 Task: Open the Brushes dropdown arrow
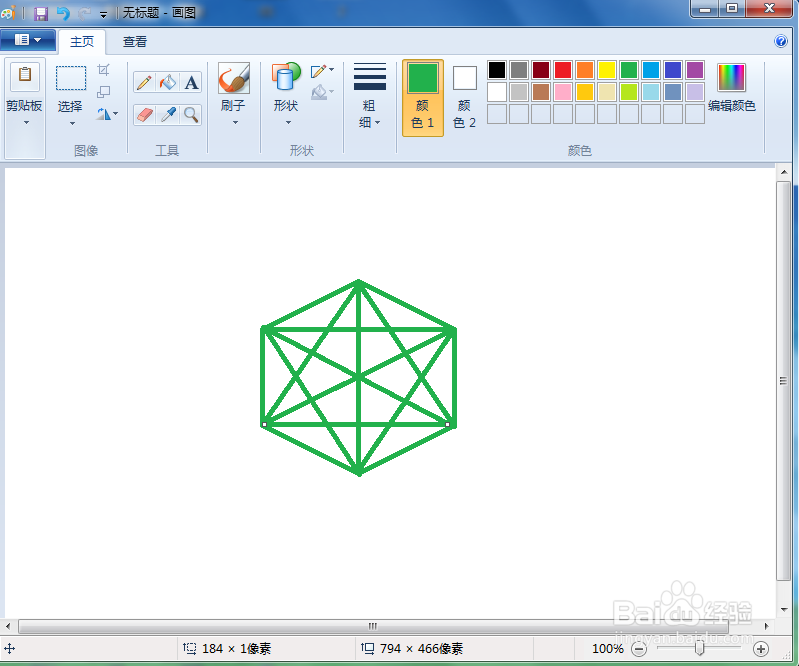[235, 122]
